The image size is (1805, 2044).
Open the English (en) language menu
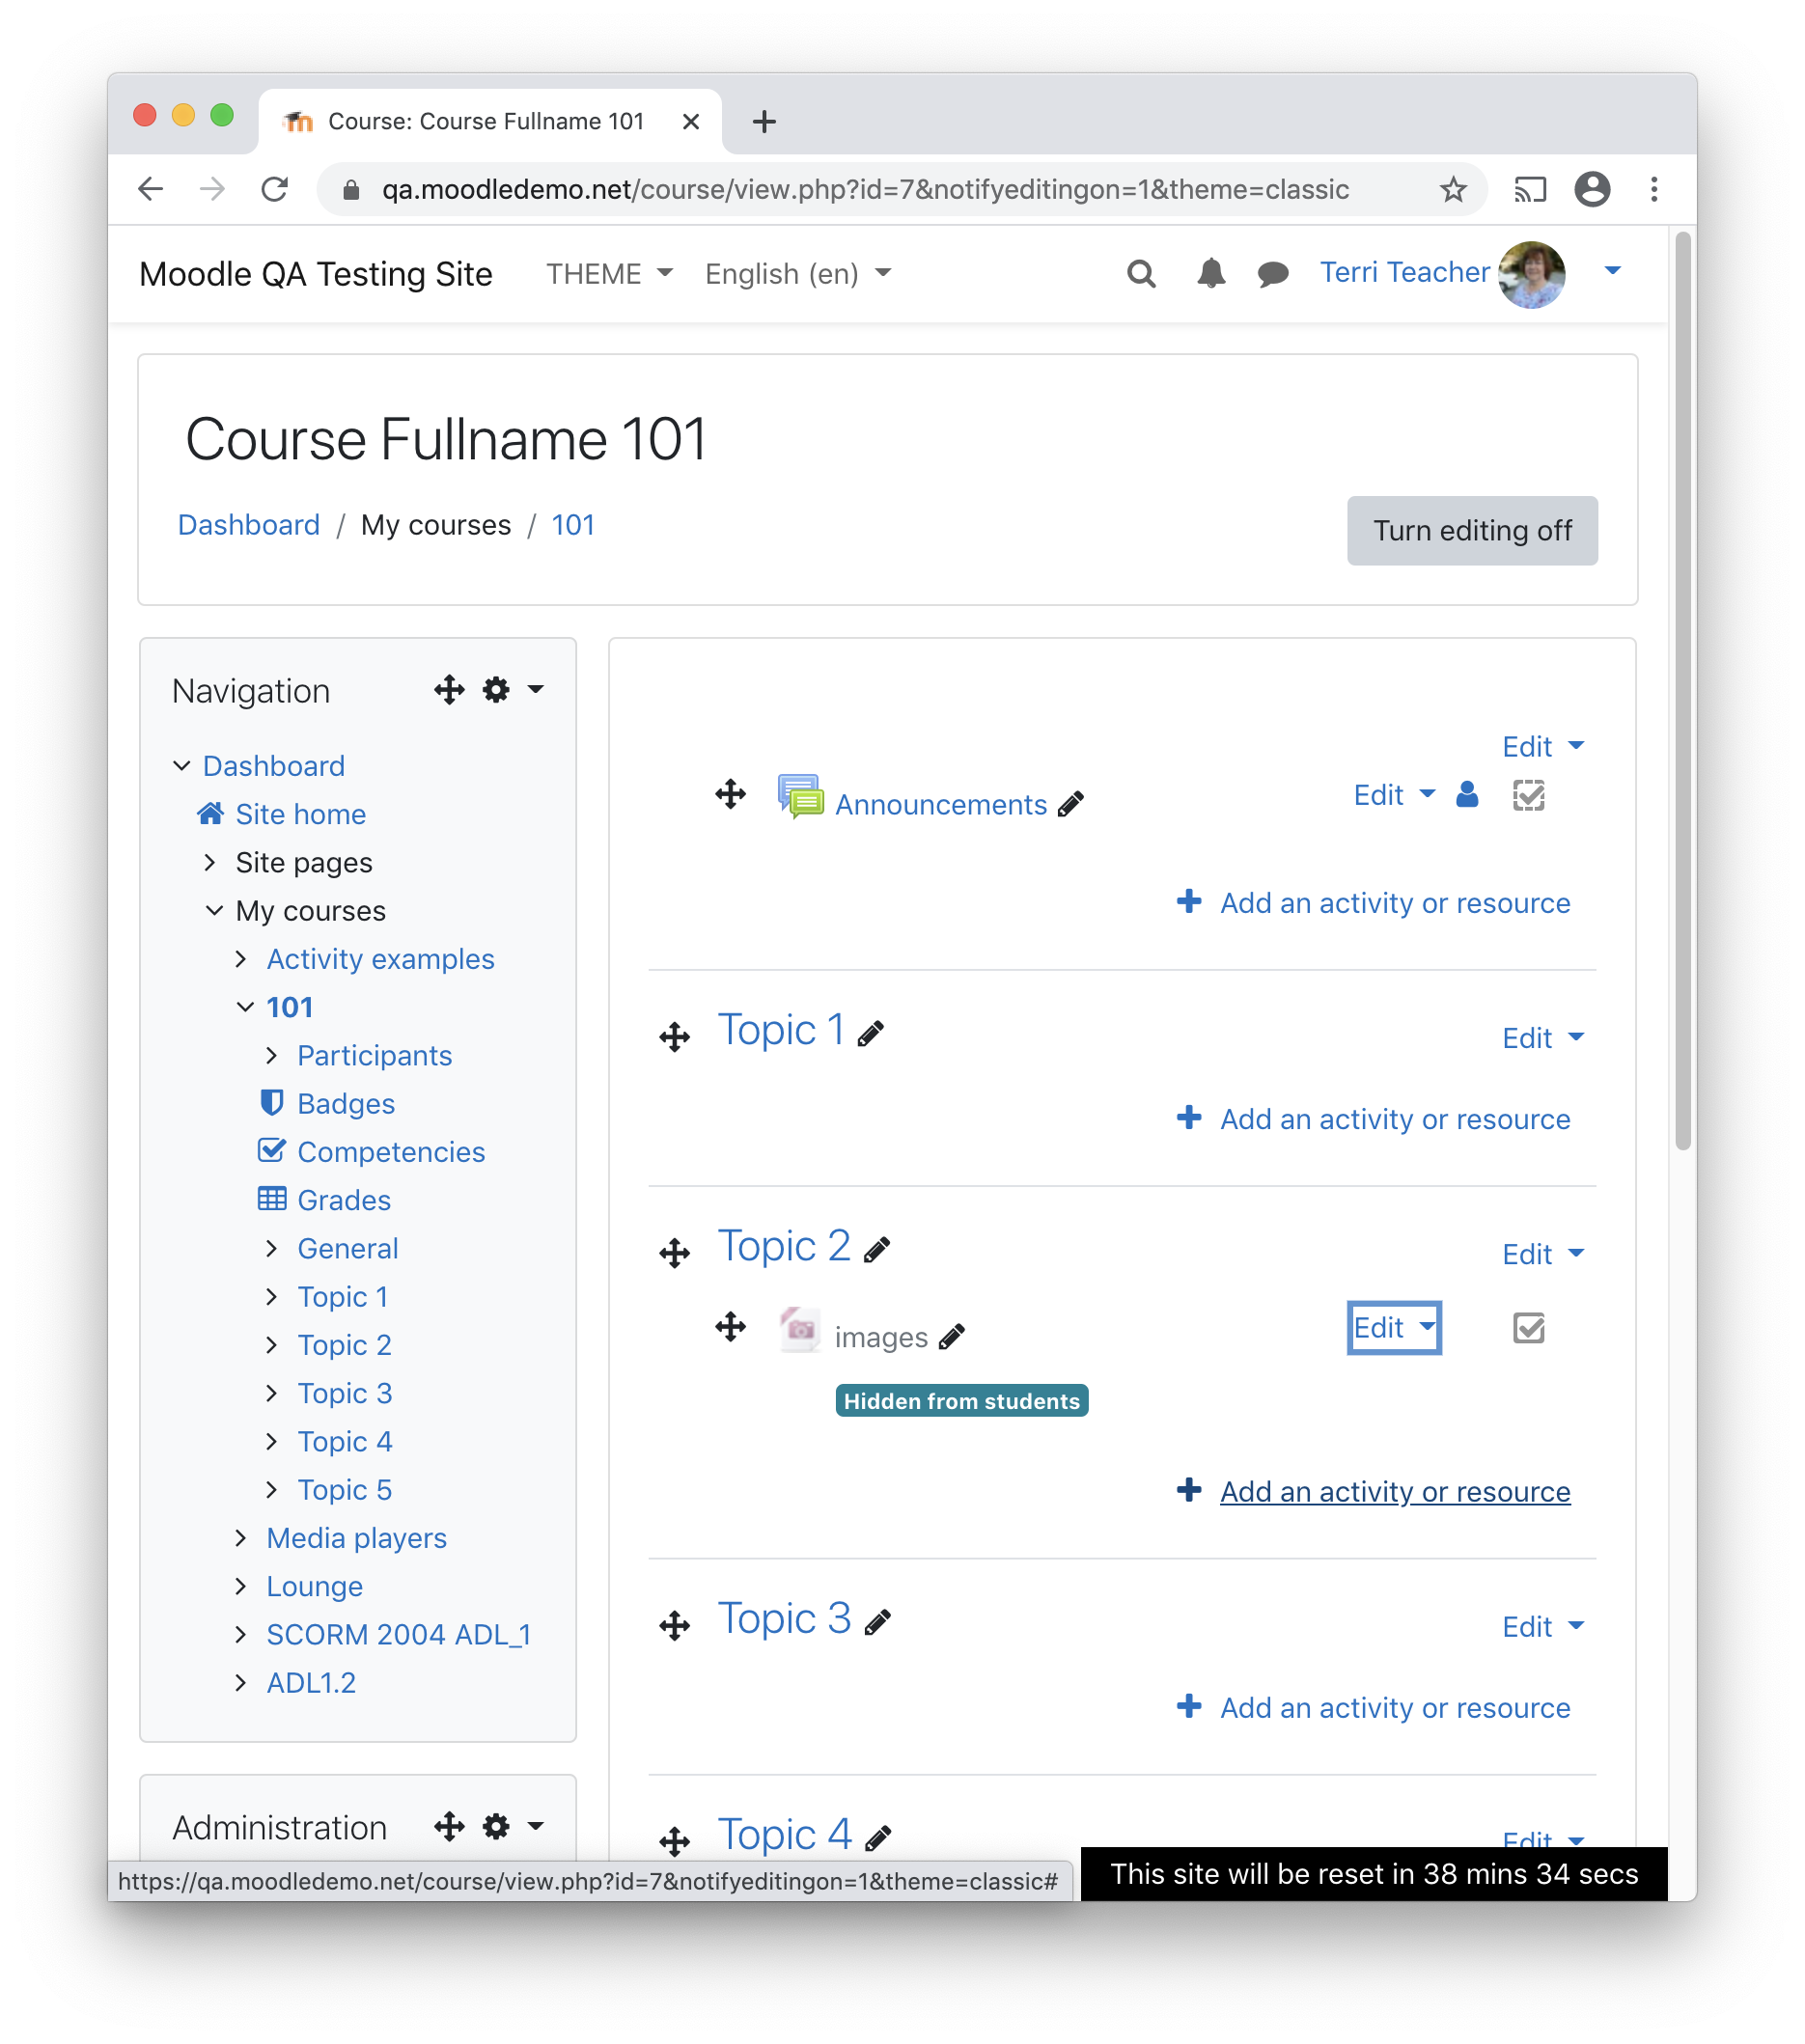(797, 273)
